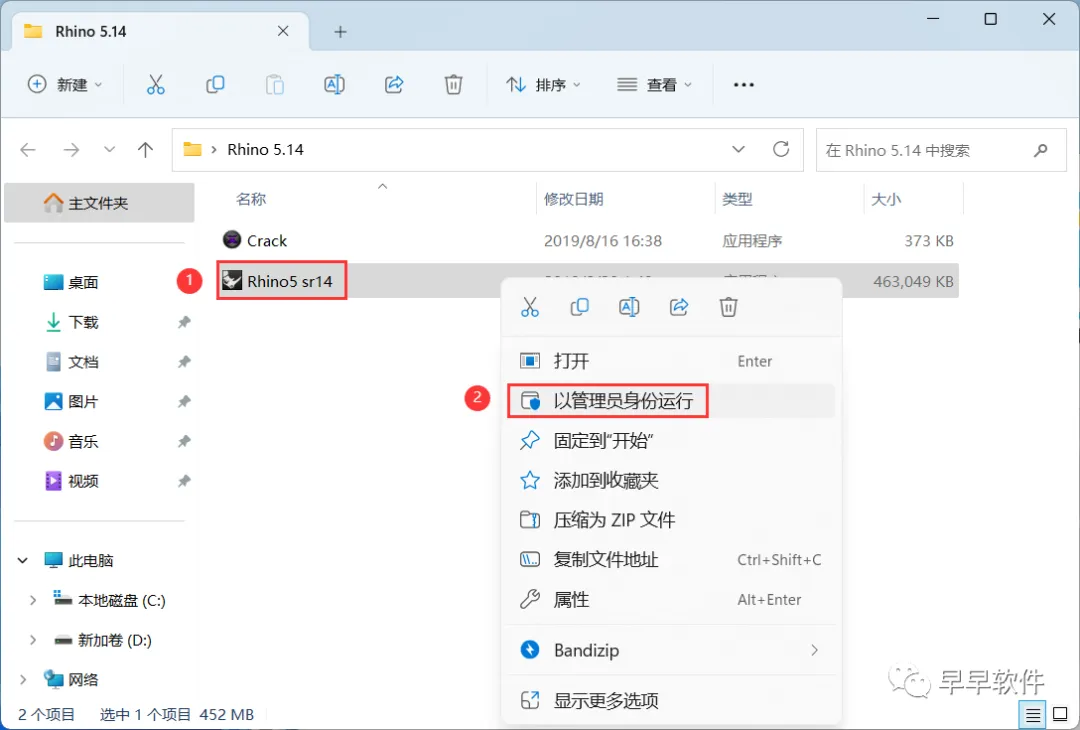Unpin 图片 using its pin icon
The width and height of the screenshot is (1080, 730).
pyautogui.click(x=184, y=402)
